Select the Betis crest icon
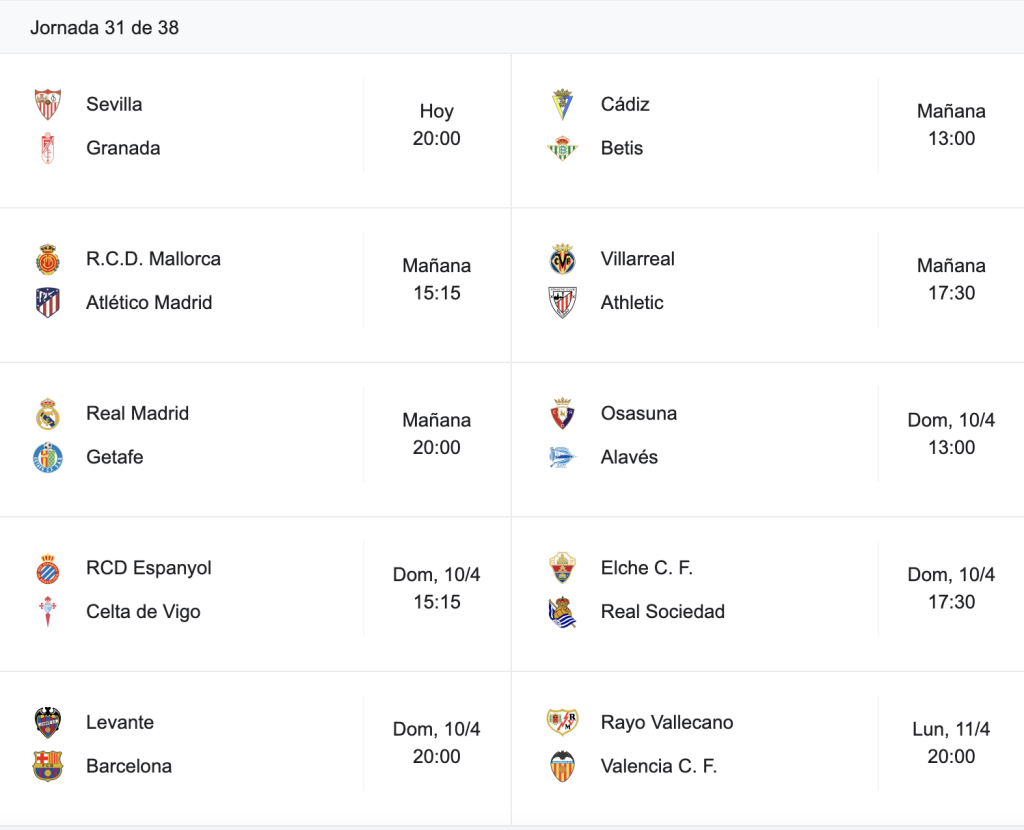The width and height of the screenshot is (1024, 830). click(x=562, y=148)
